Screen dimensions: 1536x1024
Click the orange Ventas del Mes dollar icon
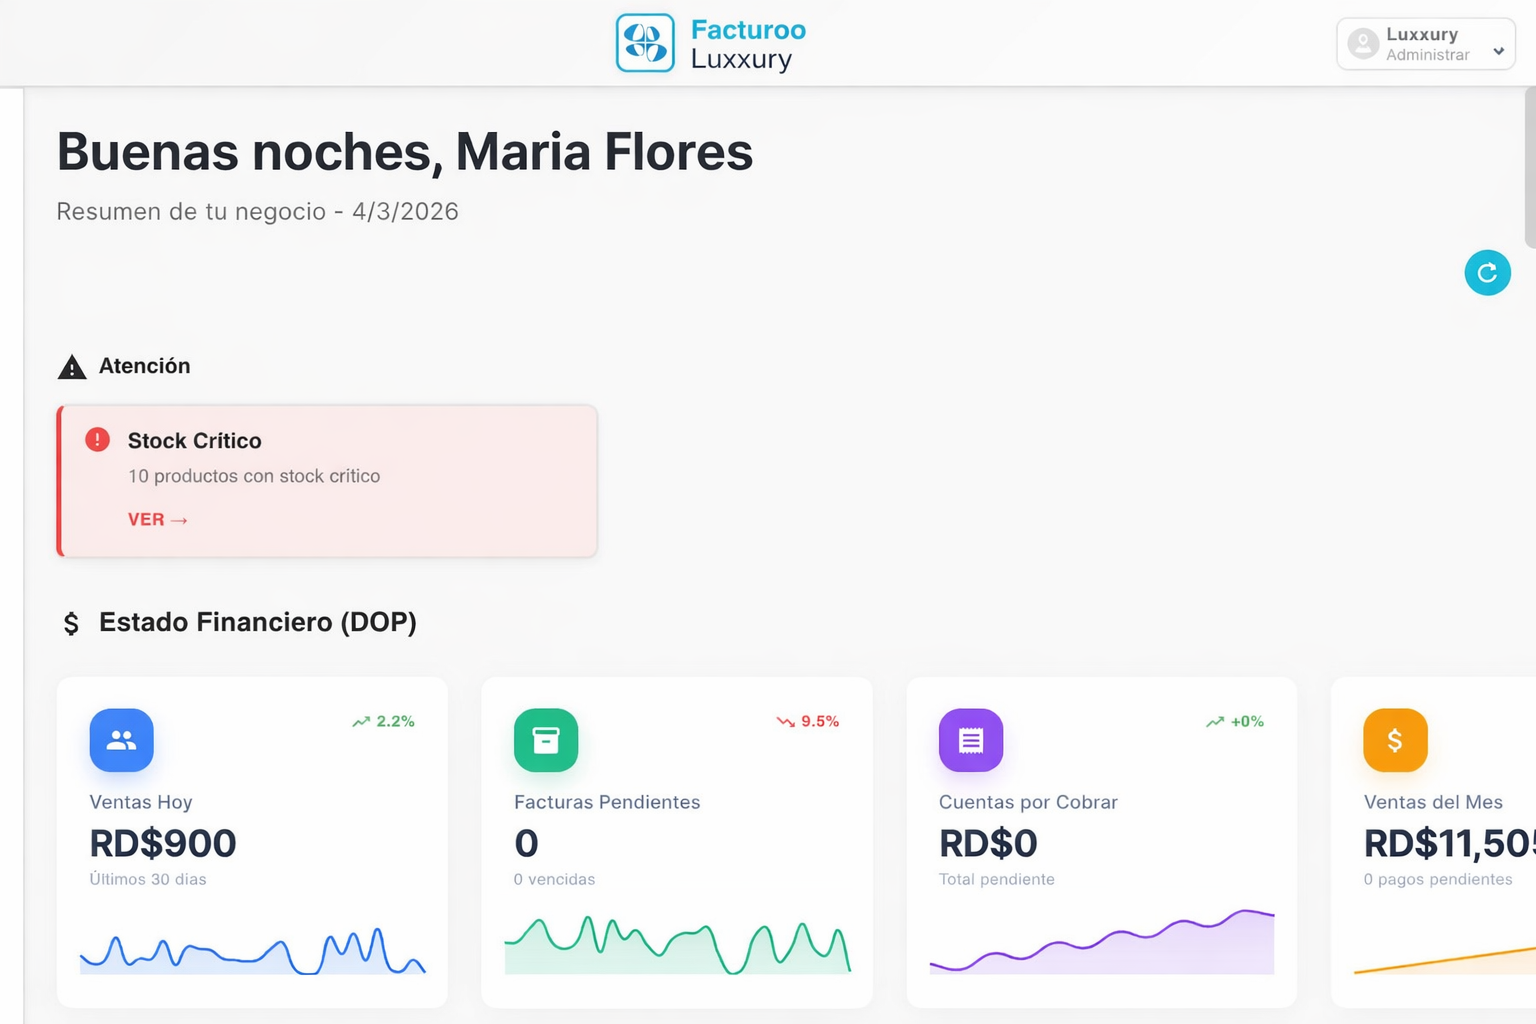pos(1395,740)
